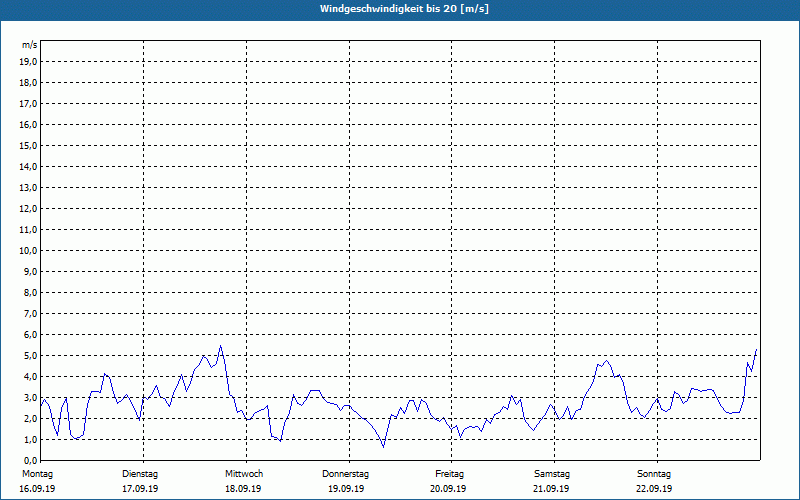
Task: Click the "Samstag" day label
Action: [552, 474]
